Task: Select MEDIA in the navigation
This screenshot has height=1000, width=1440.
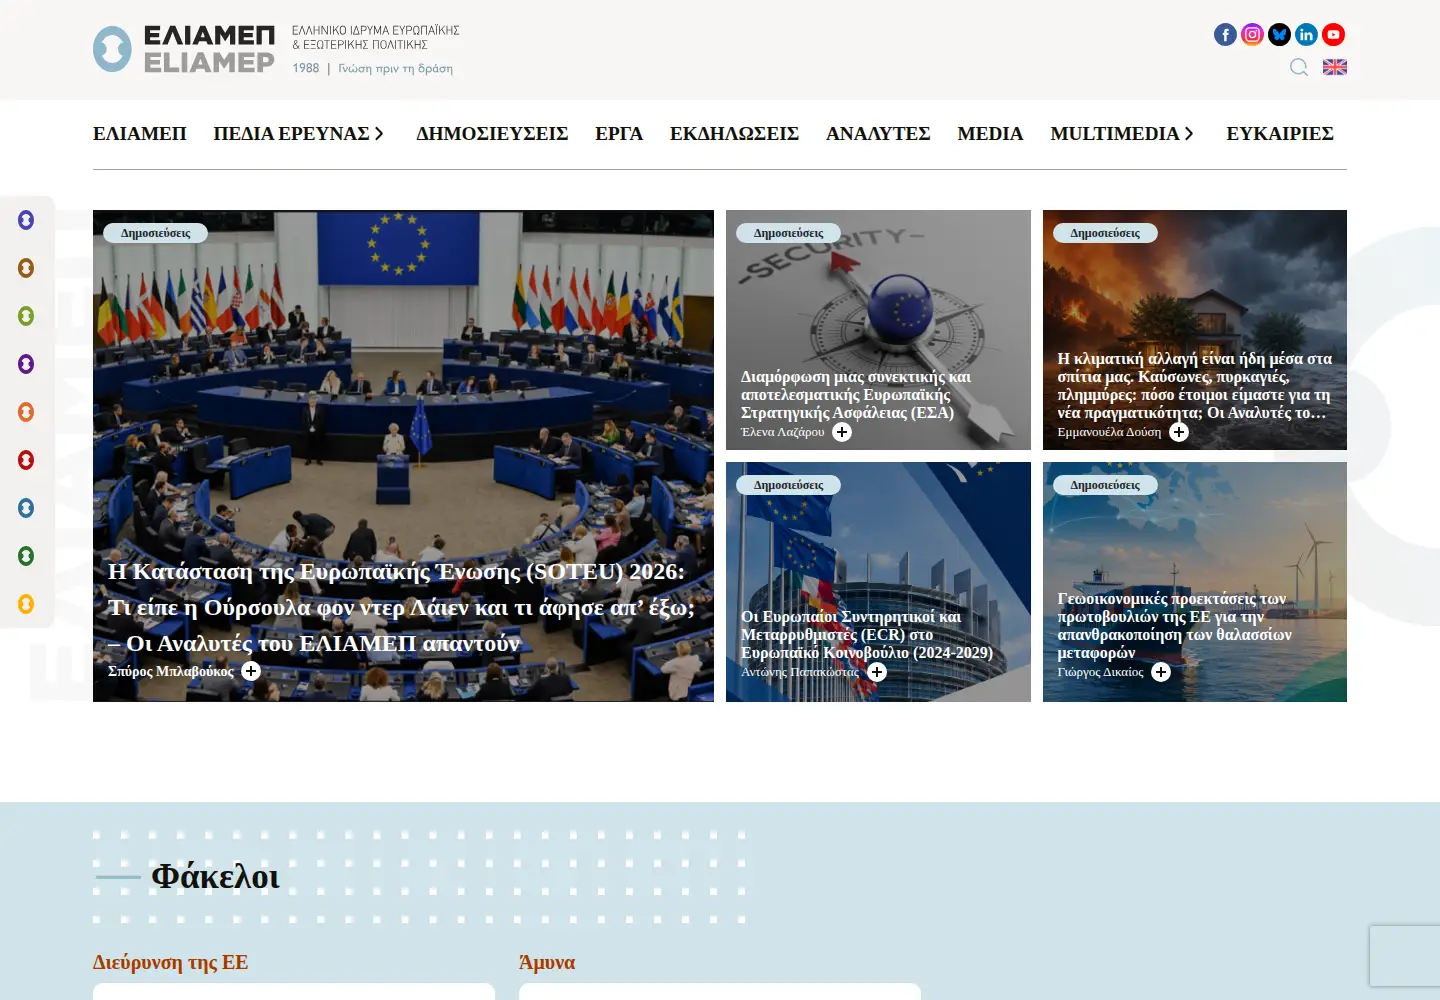Action: [990, 134]
